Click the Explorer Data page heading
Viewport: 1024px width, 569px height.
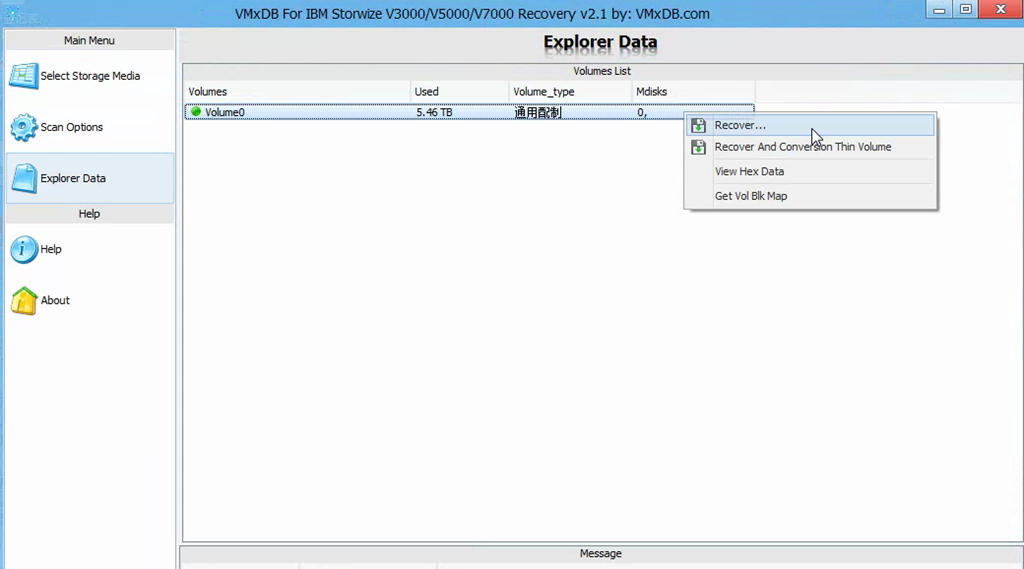coord(600,42)
